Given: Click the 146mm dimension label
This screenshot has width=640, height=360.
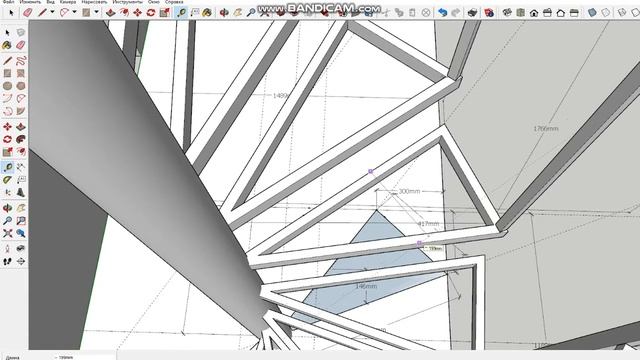Looking at the screenshot, I should (366, 286).
